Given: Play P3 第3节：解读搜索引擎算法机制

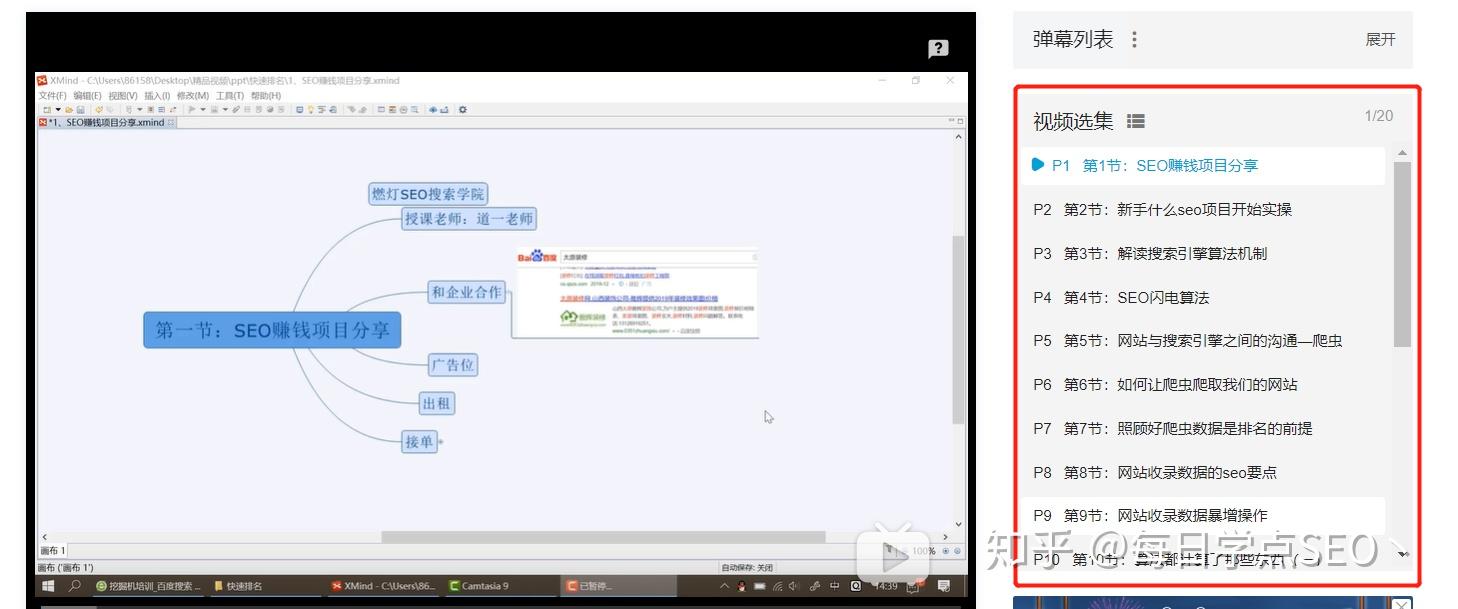Looking at the screenshot, I should point(1203,253).
